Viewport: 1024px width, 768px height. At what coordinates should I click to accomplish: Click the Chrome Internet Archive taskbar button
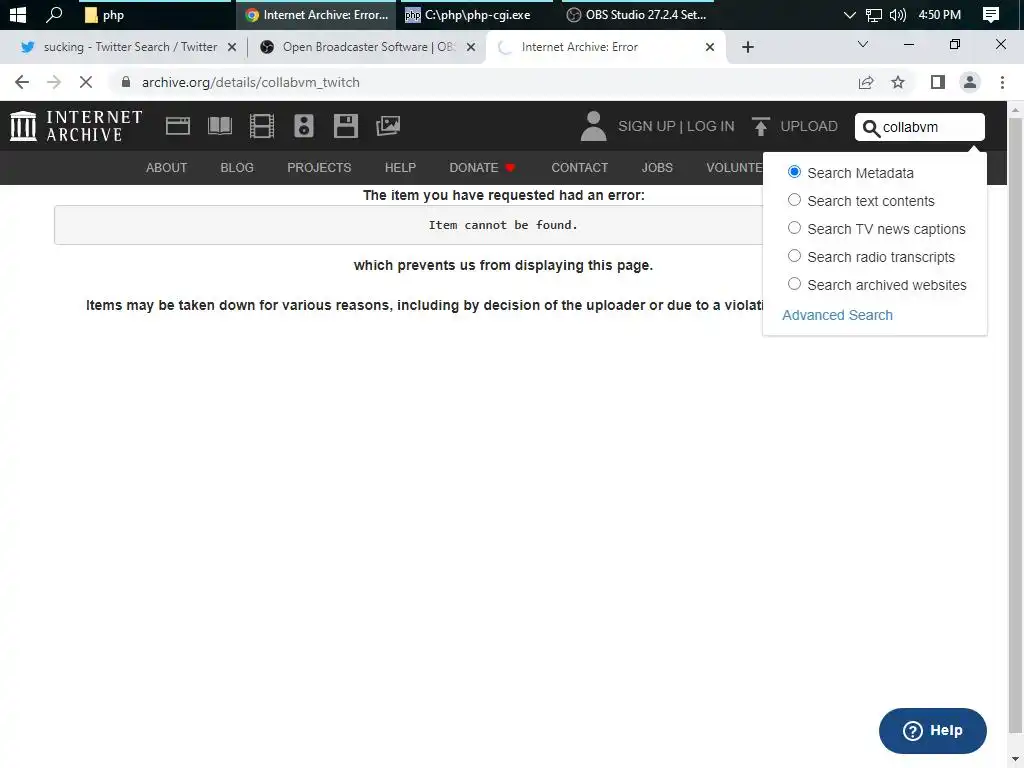point(316,14)
